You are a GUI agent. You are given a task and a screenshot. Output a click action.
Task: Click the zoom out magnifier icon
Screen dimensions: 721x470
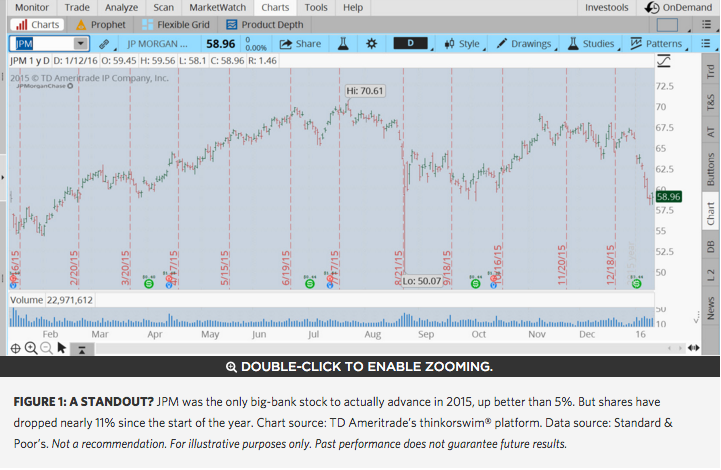click(x=46, y=348)
